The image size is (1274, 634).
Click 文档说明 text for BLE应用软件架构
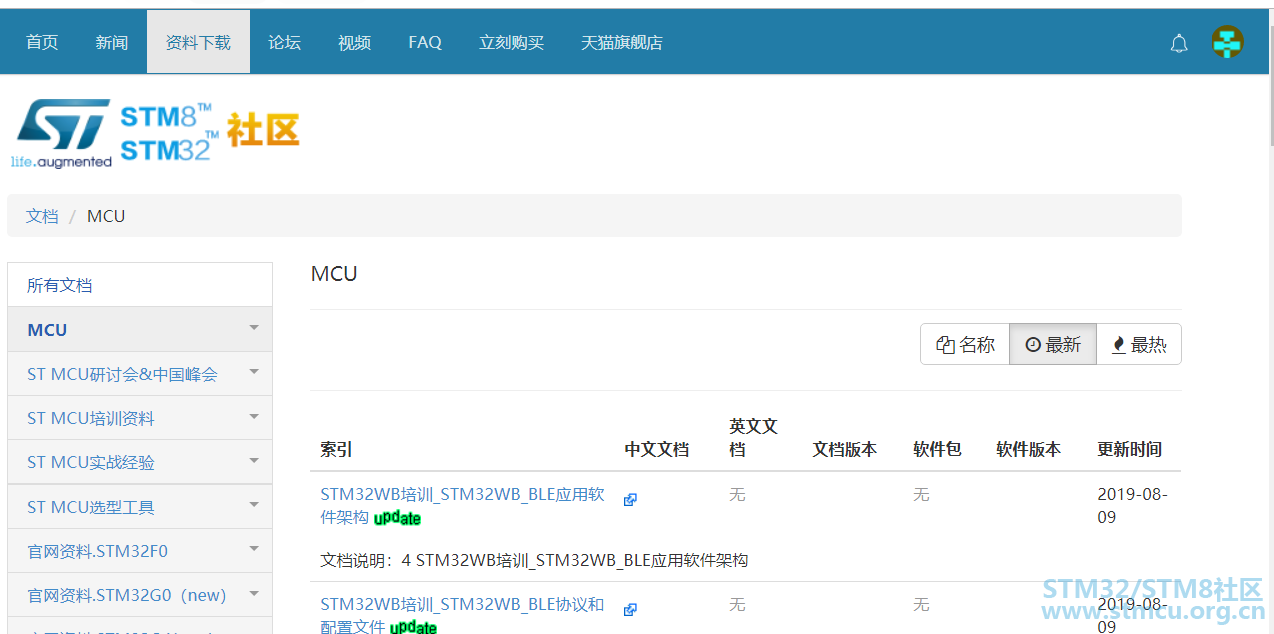(534, 560)
